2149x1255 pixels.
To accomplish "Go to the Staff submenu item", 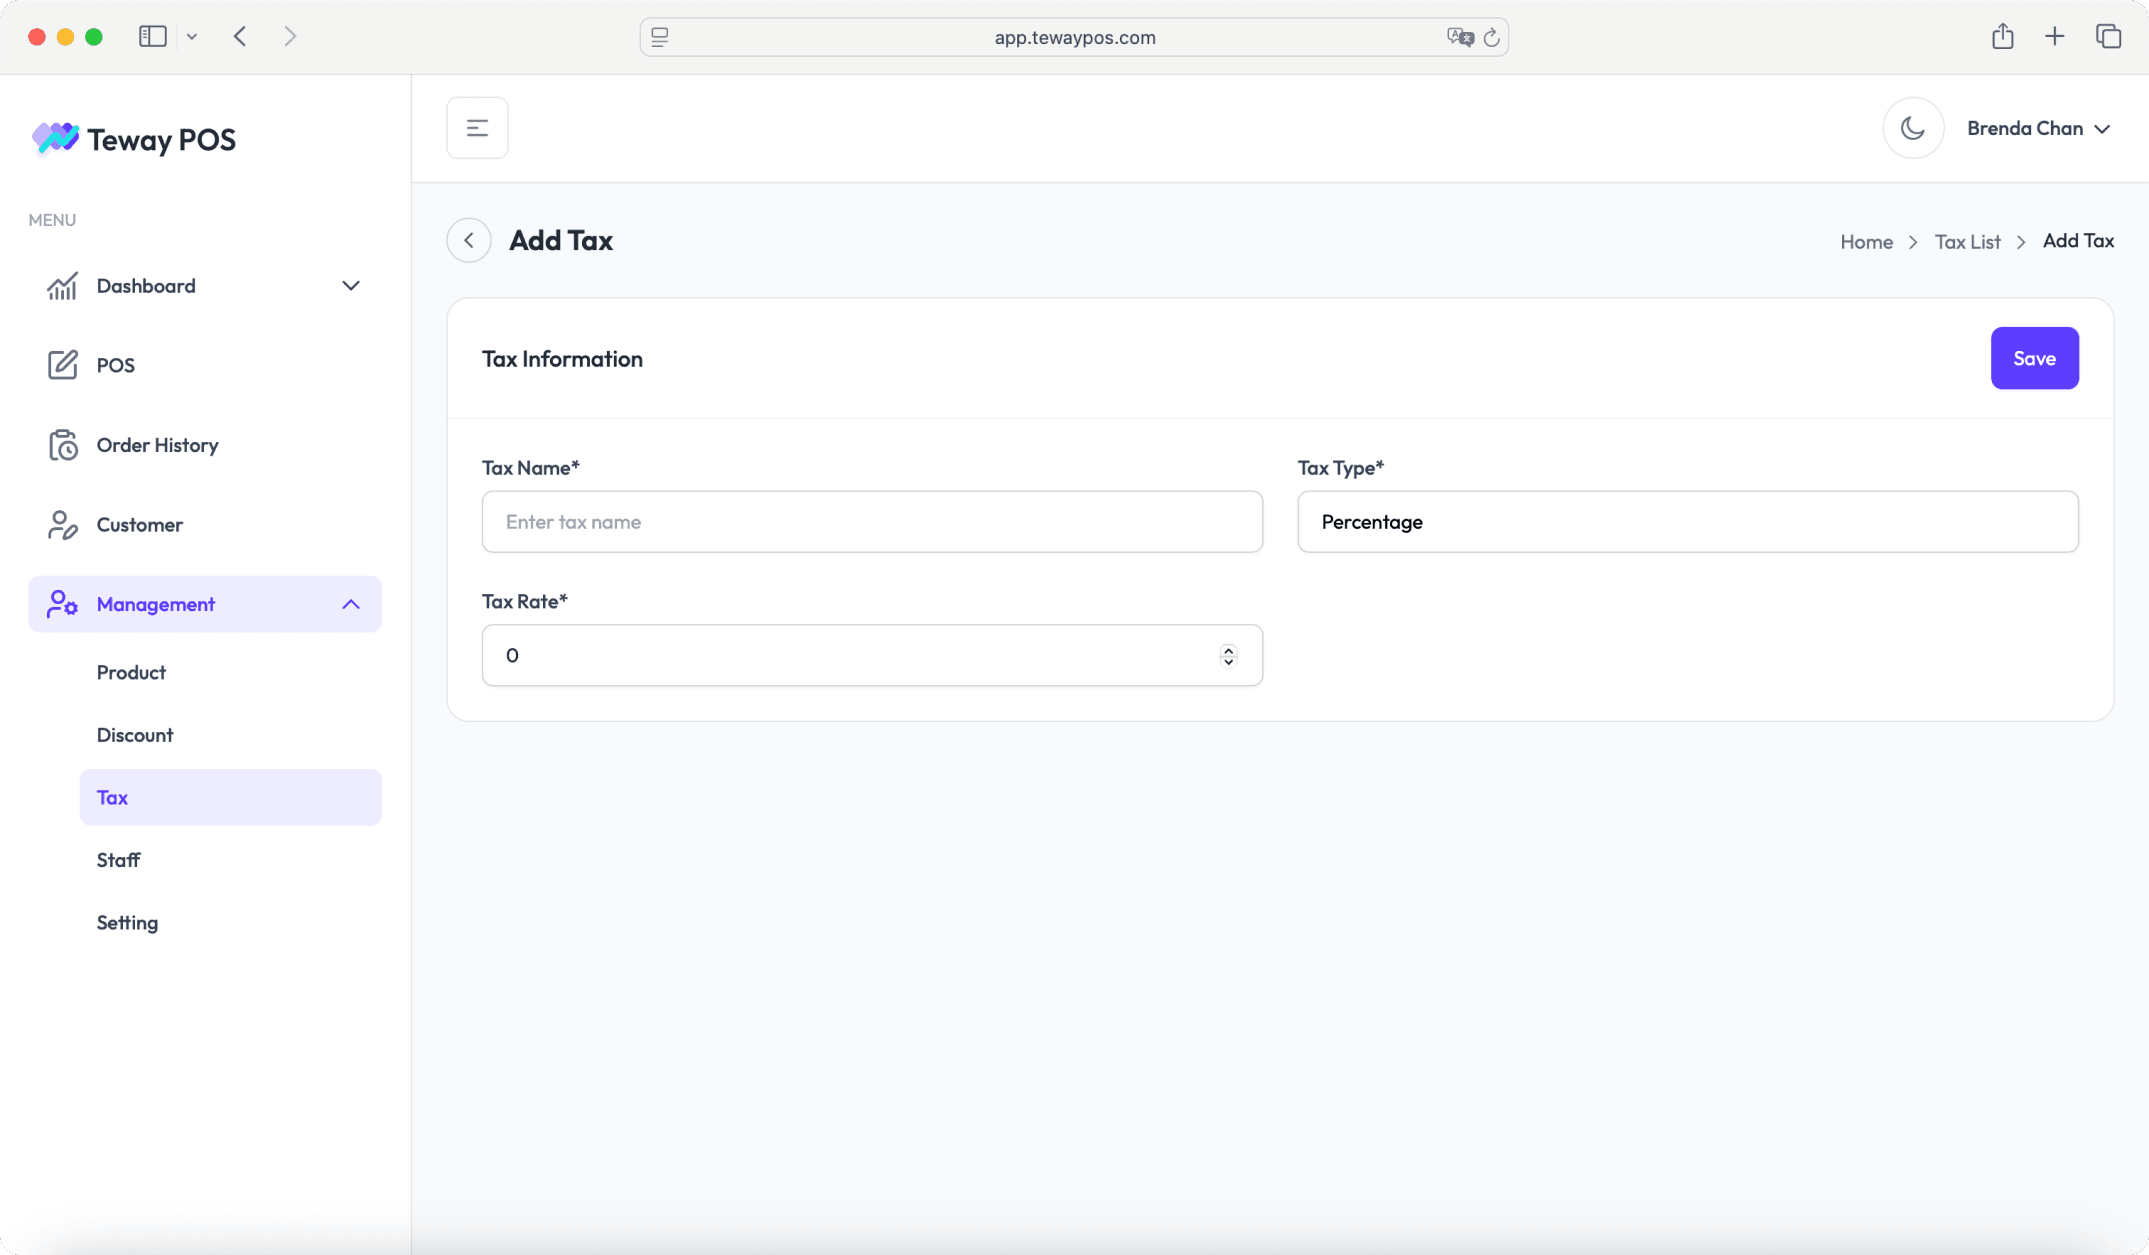I will (x=118, y=860).
